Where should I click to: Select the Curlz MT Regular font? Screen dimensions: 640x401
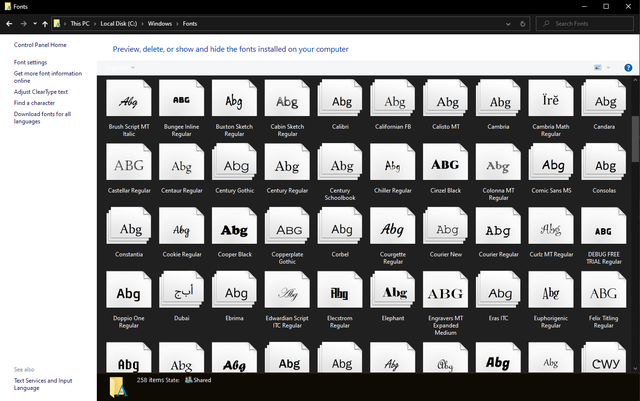pyautogui.click(x=551, y=226)
